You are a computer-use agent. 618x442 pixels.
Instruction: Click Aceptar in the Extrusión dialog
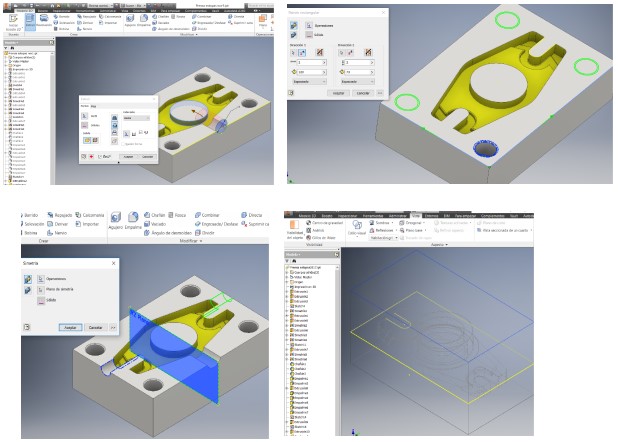pos(128,157)
